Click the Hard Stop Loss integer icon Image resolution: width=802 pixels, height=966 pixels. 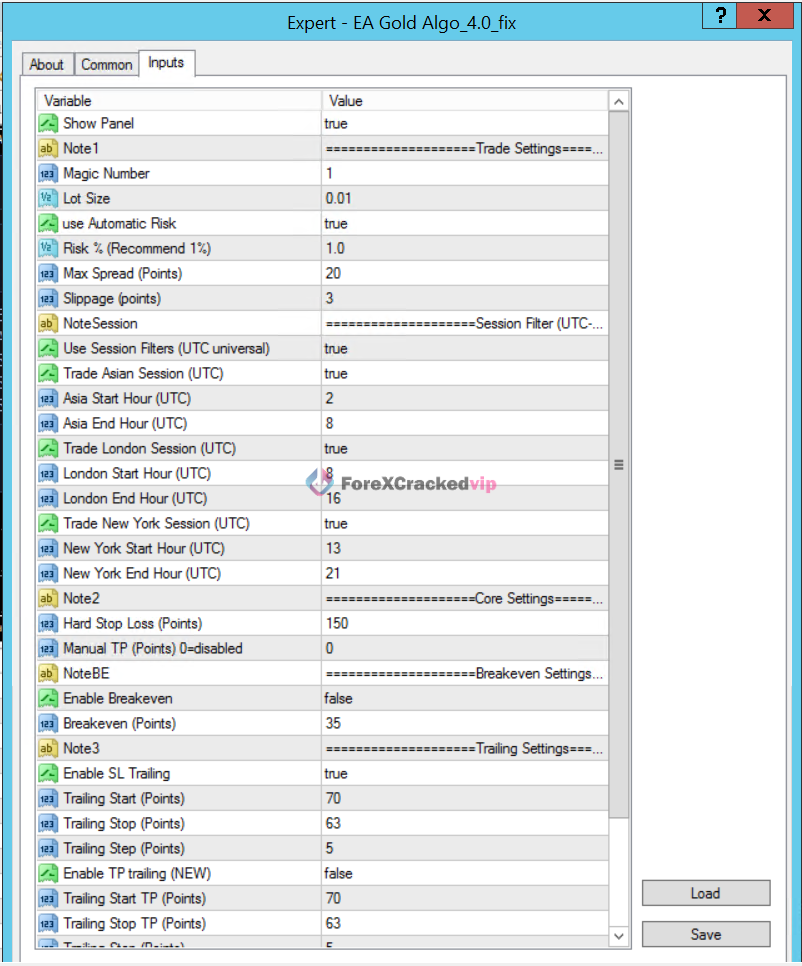pyautogui.click(x=48, y=623)
